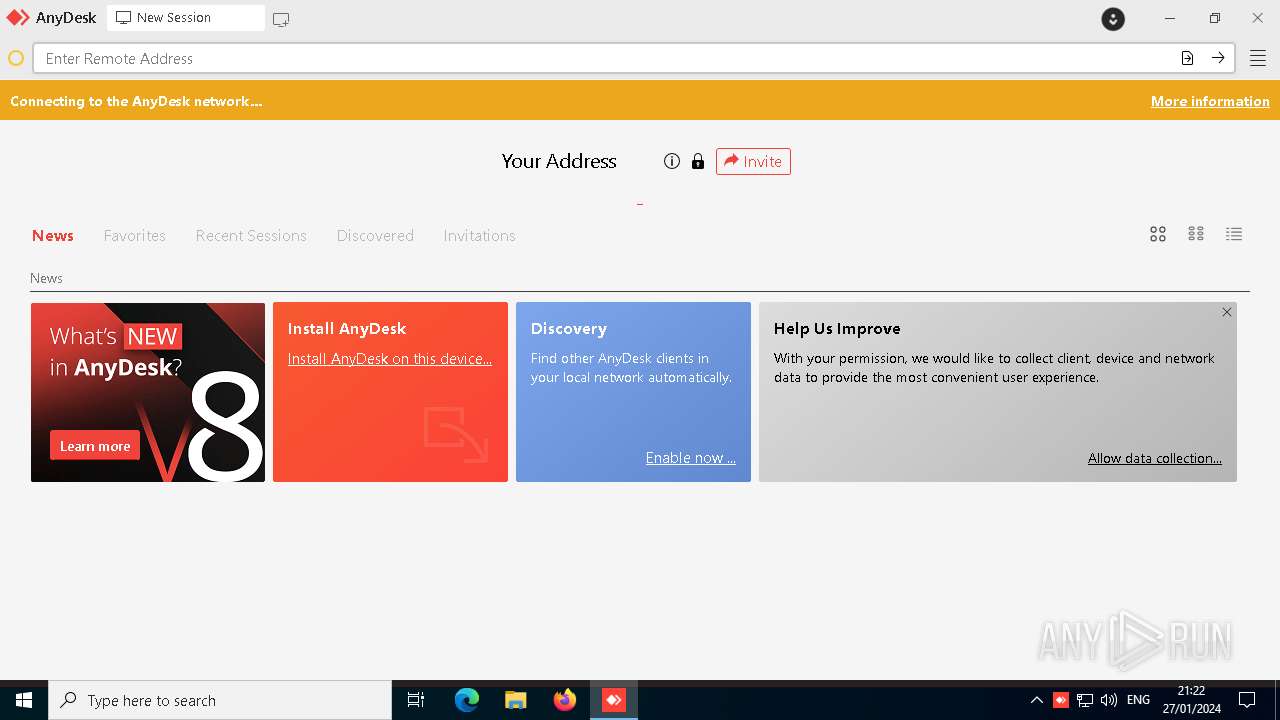Open the Invitations tab
Viewport: 1280px width, 720px height.
479,236
